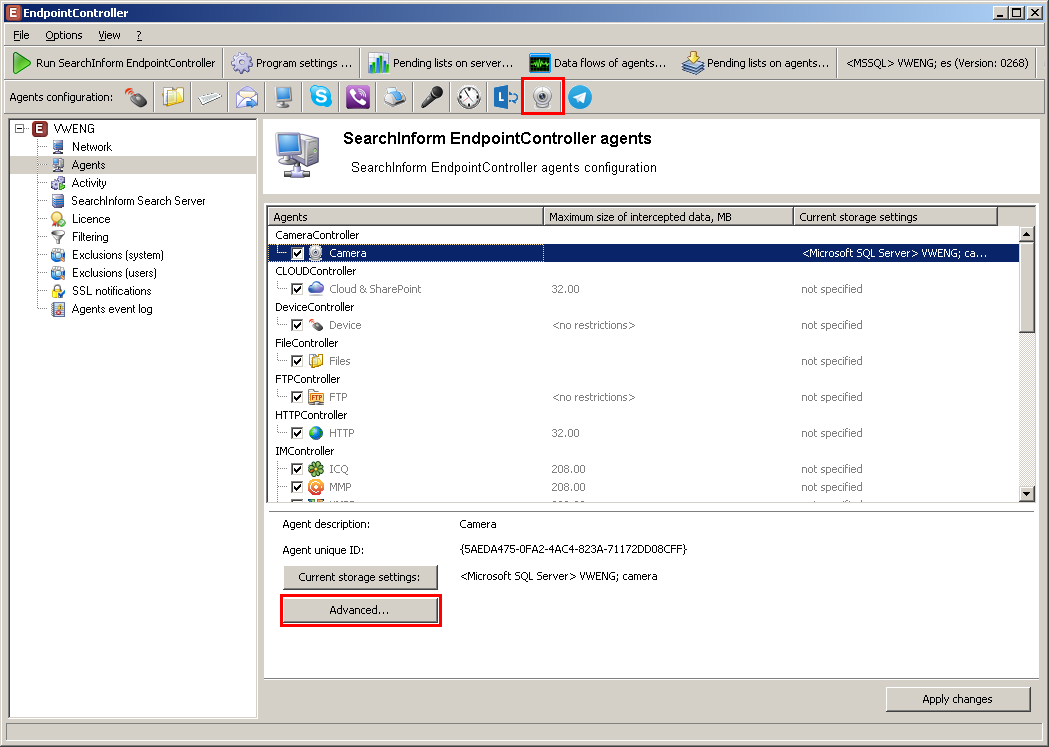1049x747 pixels.
Task: Click Current storage settings column header
Action: 895,217
